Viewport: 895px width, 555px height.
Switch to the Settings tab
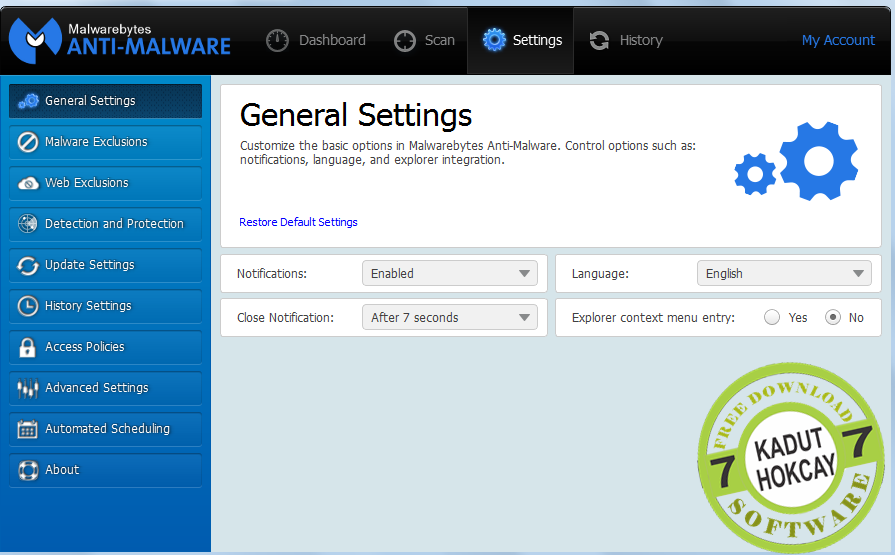pyautogui.click(x=521, y=41)
